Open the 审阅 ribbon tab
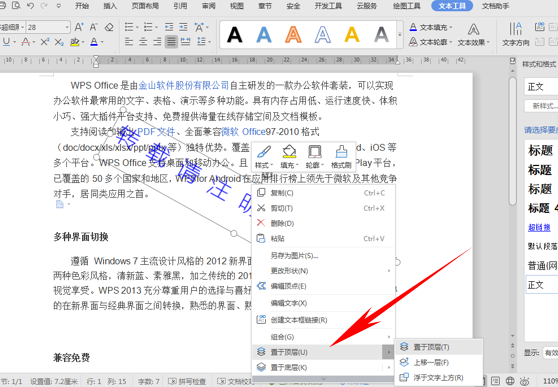The width and height of the screenshot is (558, 387). pos(209,6)
